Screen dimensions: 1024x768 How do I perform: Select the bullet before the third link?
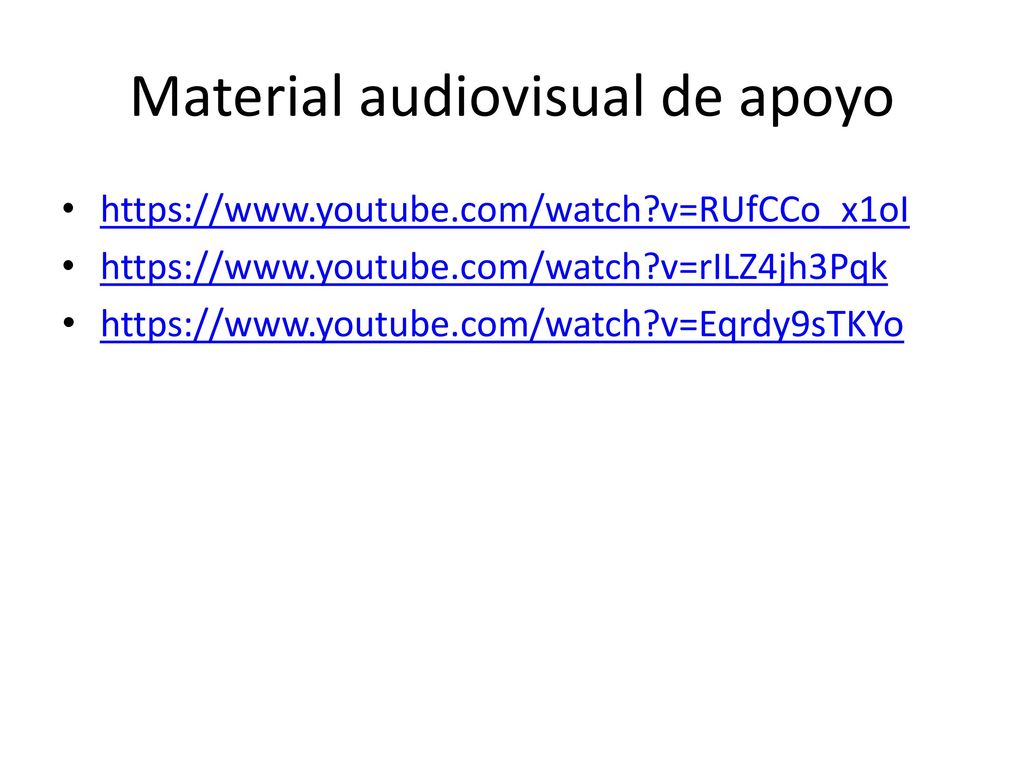pos(69,323)
